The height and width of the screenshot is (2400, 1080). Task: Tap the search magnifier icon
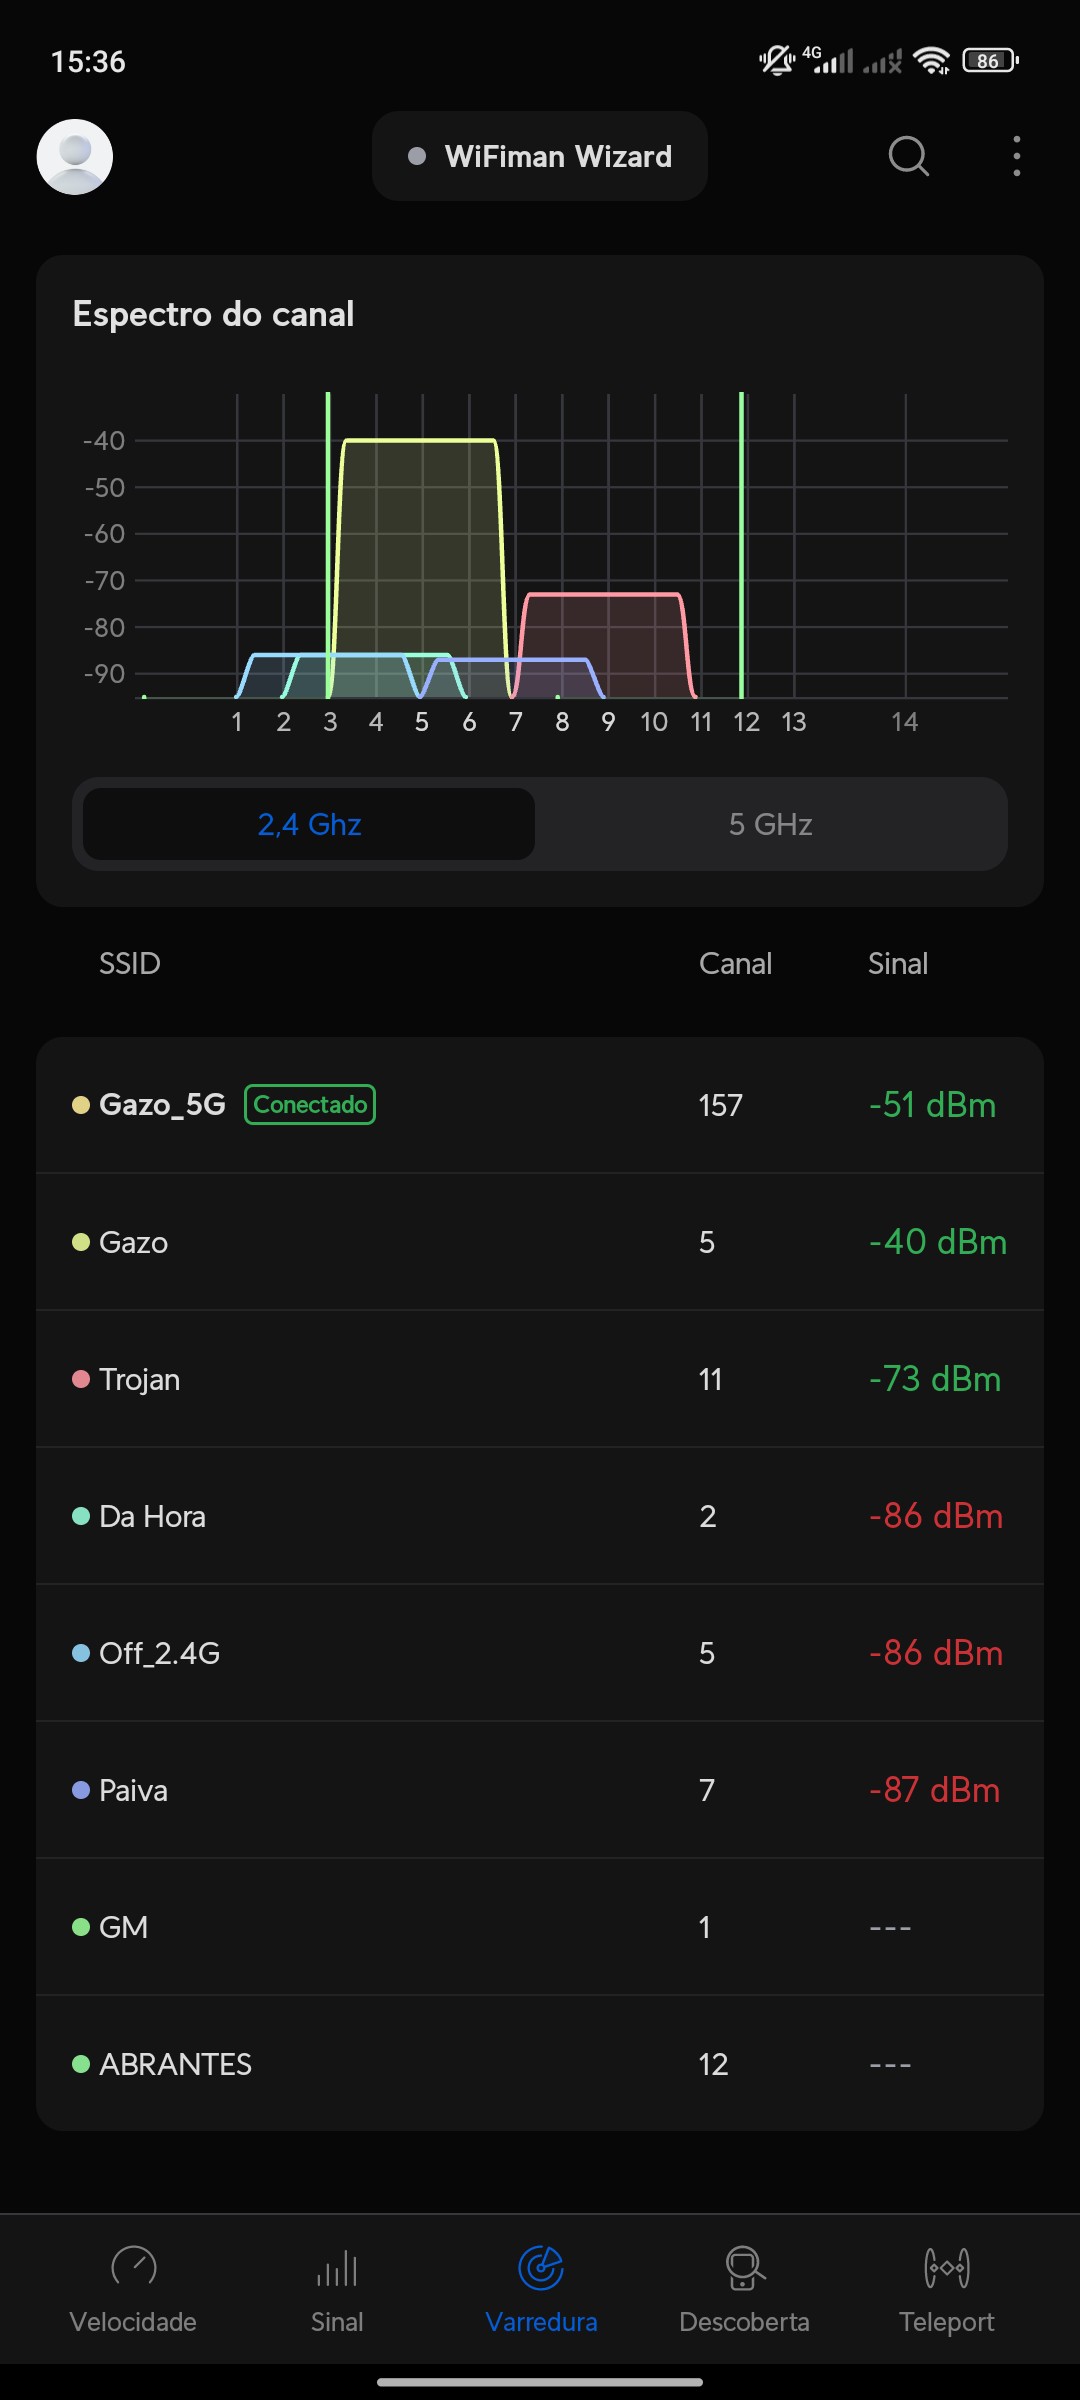[908, 157]
